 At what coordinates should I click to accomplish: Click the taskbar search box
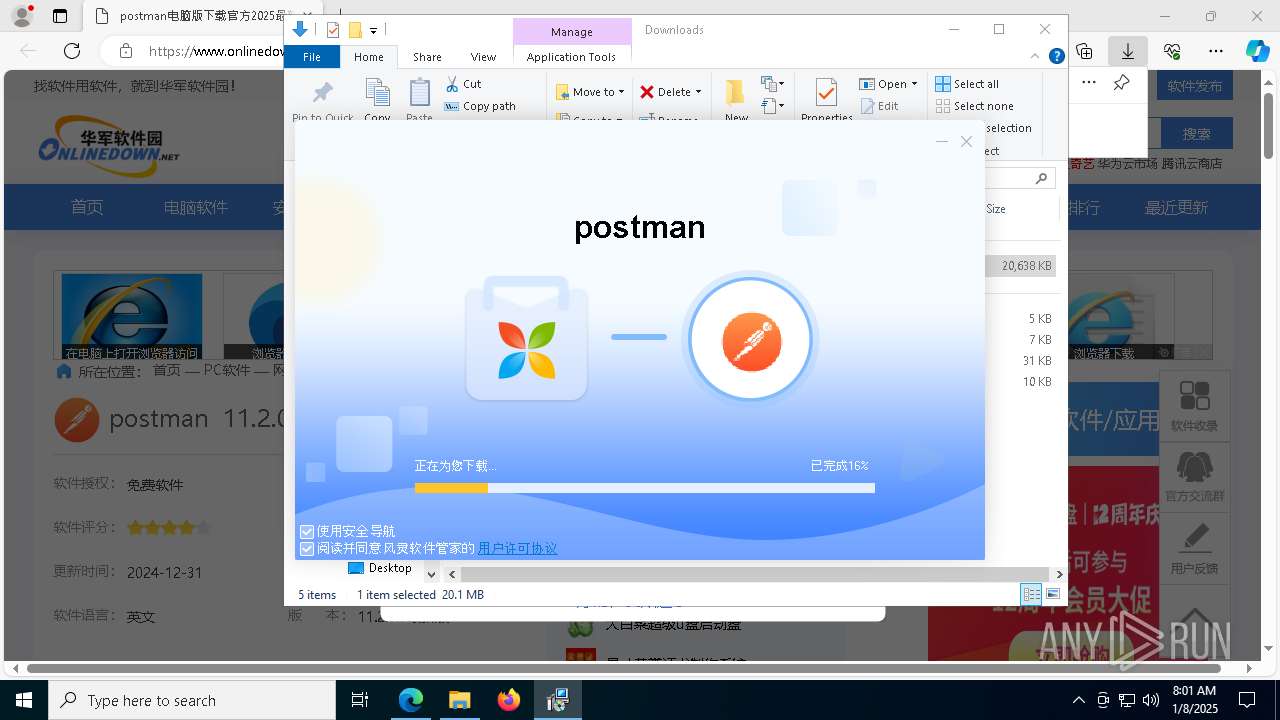(x=192, y=700)
